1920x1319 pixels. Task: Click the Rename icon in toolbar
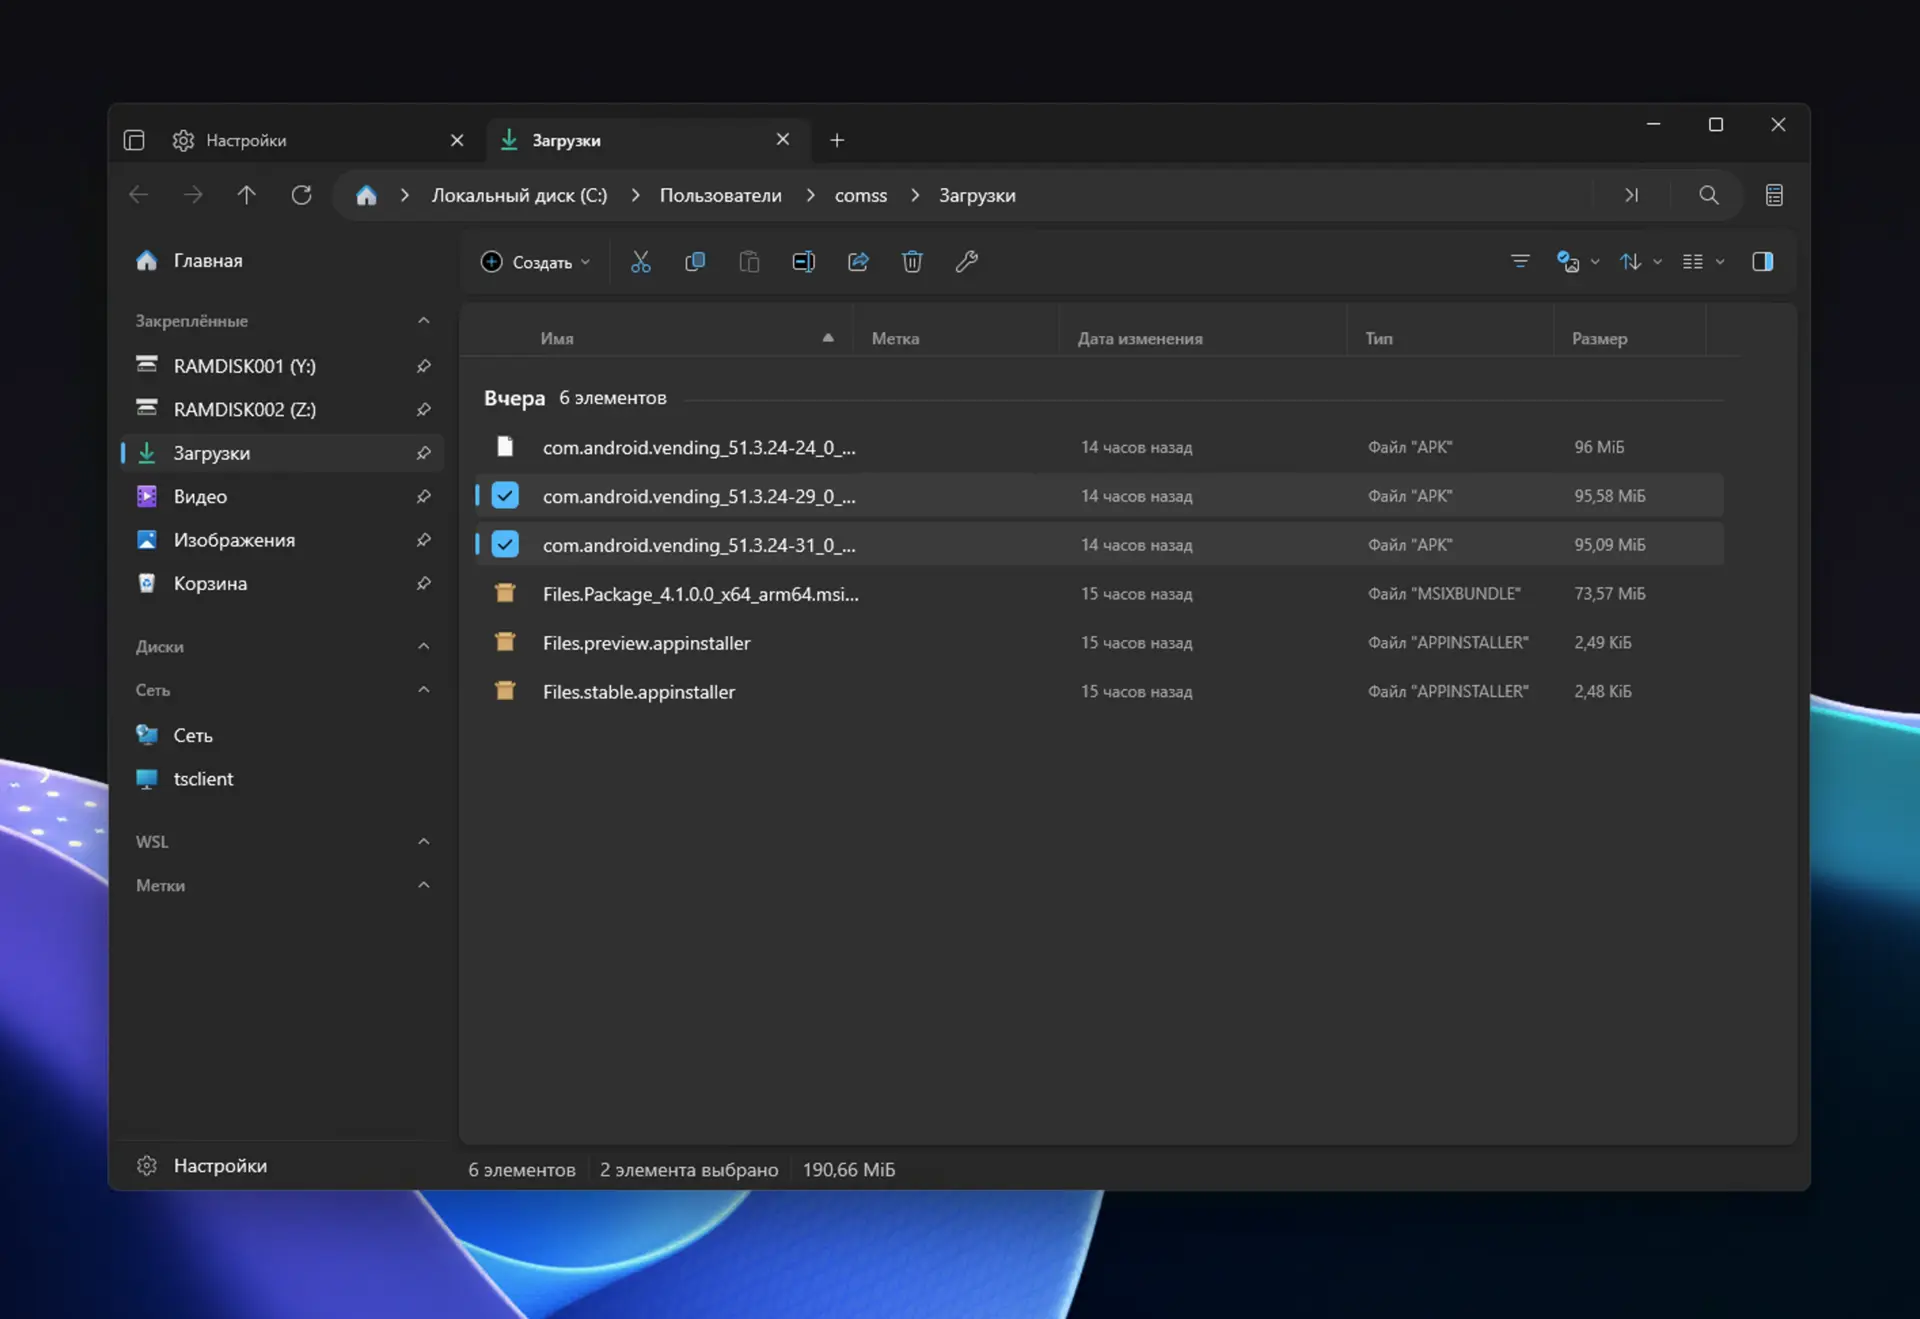[x=804, y=262]
